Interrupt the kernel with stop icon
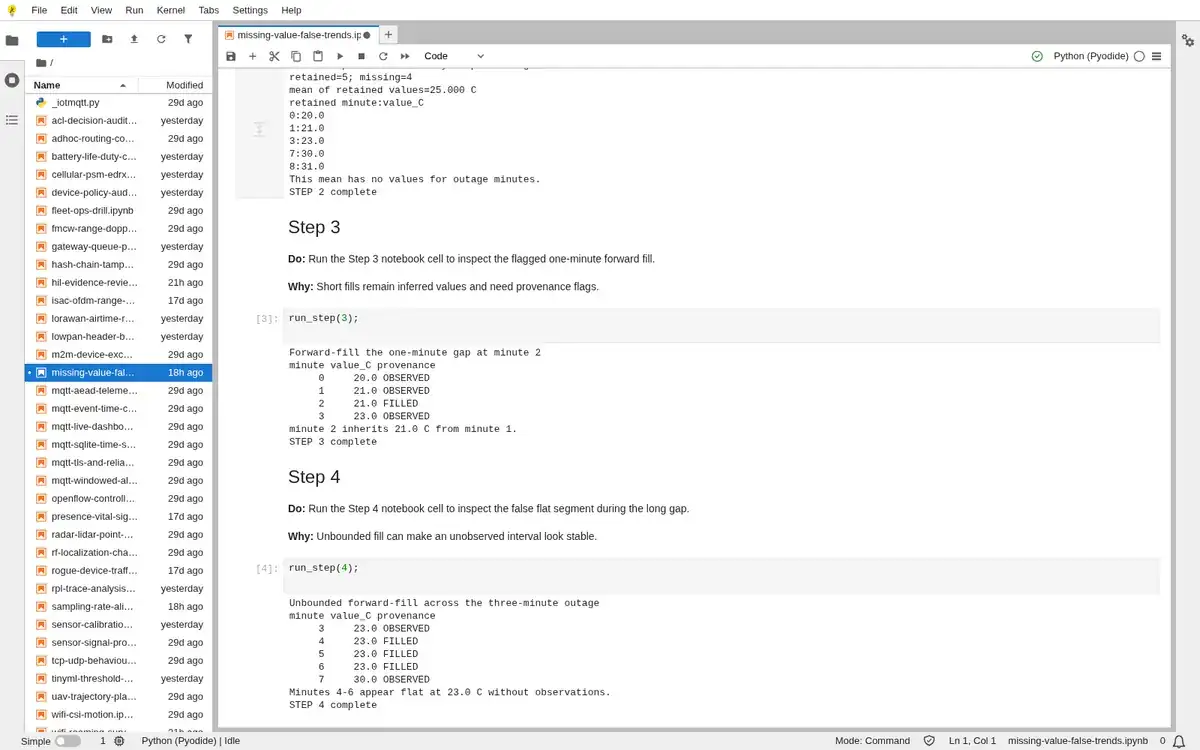 click(361, 56)
